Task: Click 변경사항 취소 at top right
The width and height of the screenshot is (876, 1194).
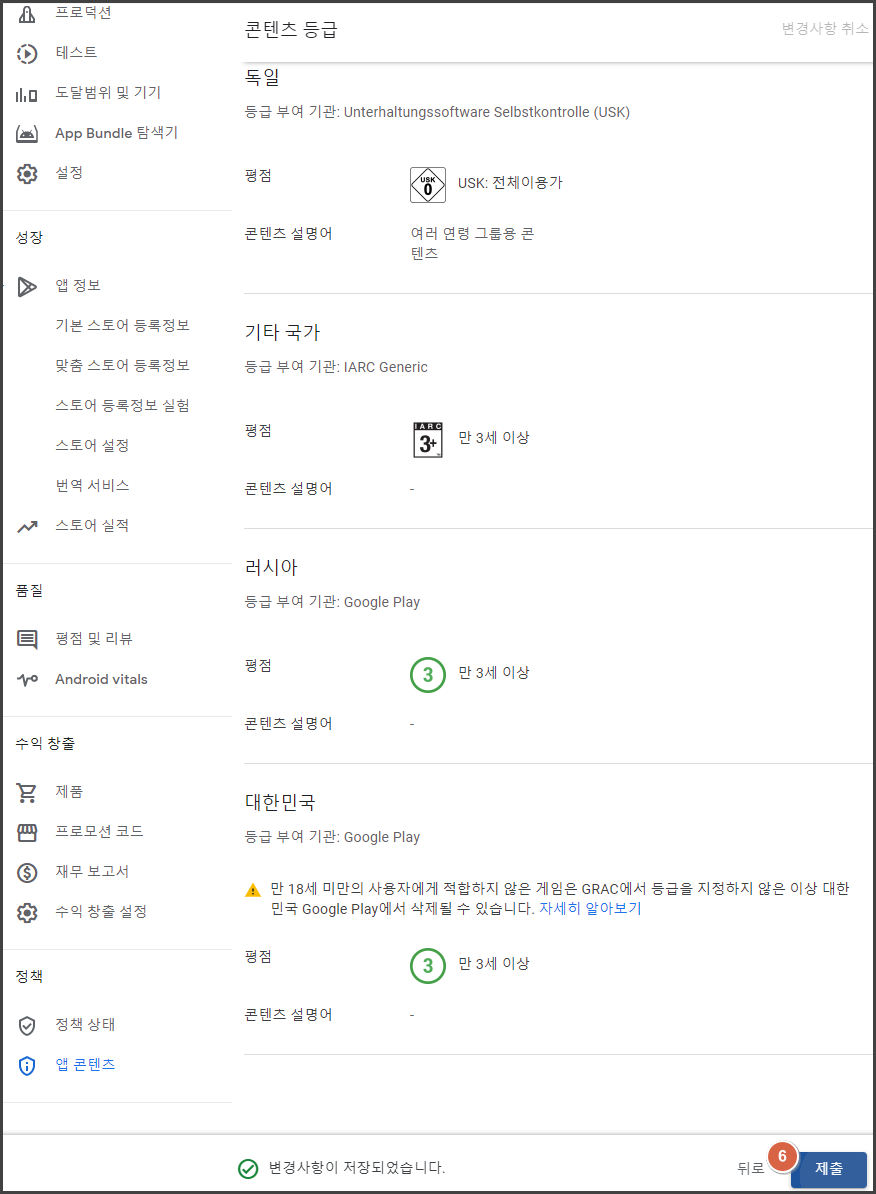Action: coord(825,29)
